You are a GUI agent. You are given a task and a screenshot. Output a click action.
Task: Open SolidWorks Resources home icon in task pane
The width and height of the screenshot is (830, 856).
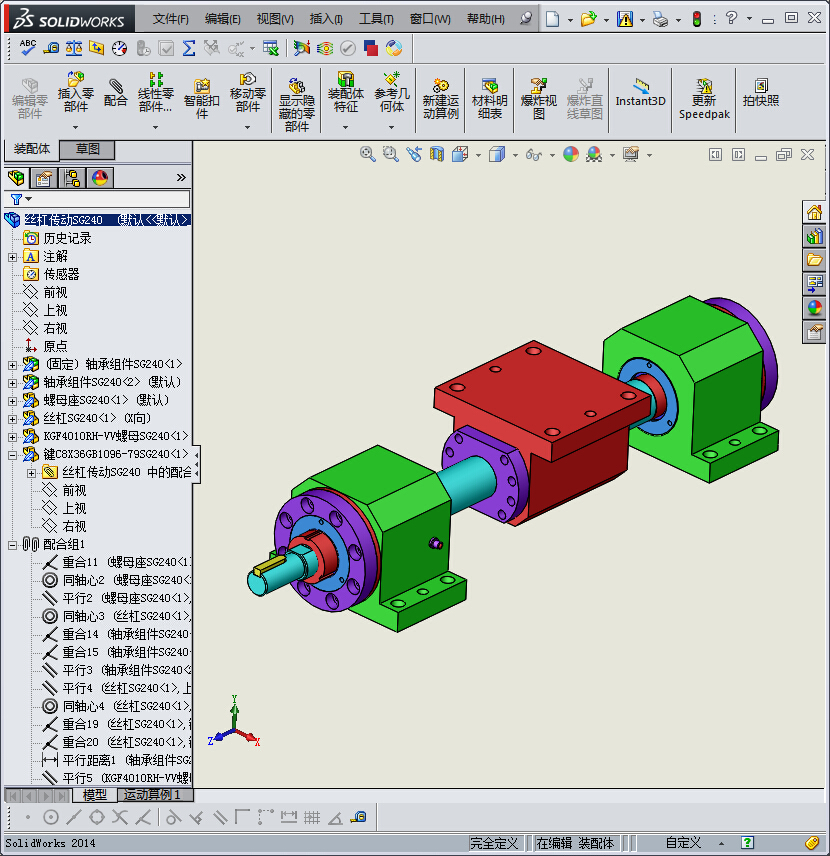click(814, 212)
